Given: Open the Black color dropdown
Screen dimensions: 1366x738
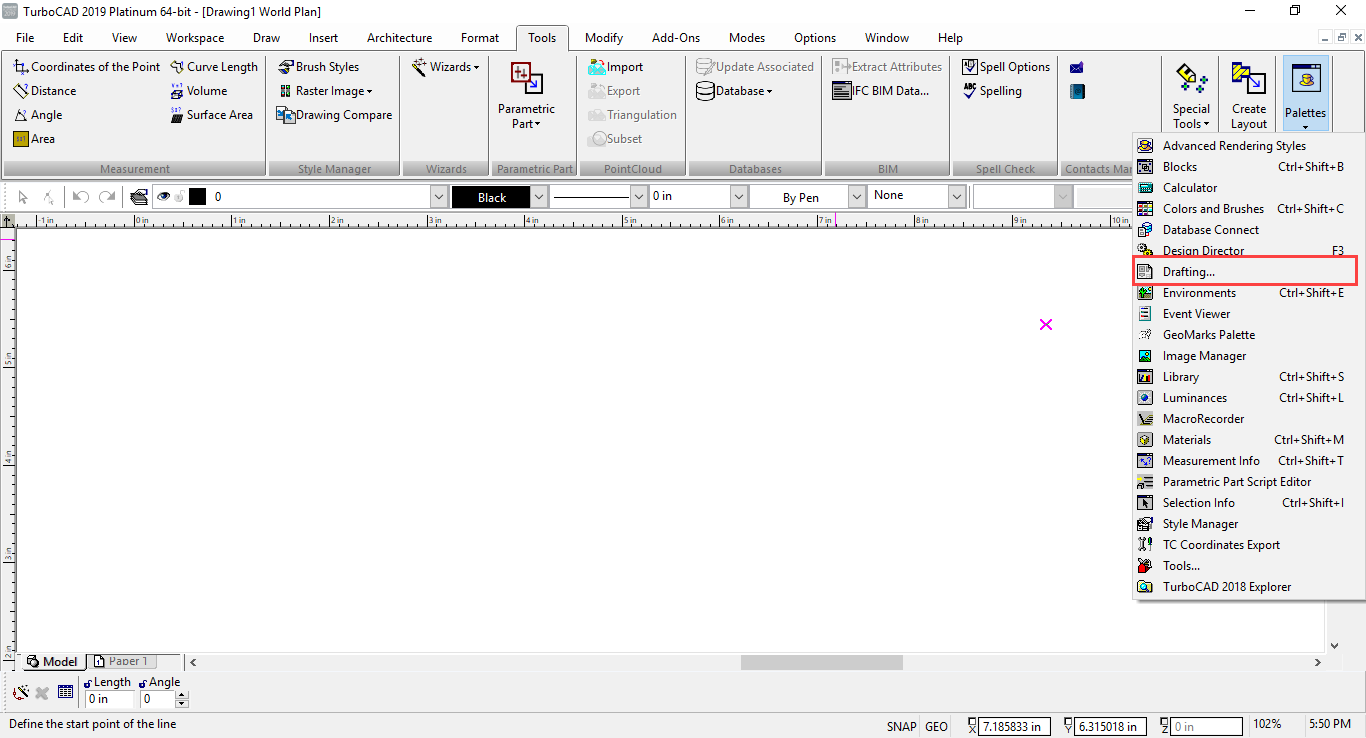Looking at the screenshot, I should coord(540,197).
